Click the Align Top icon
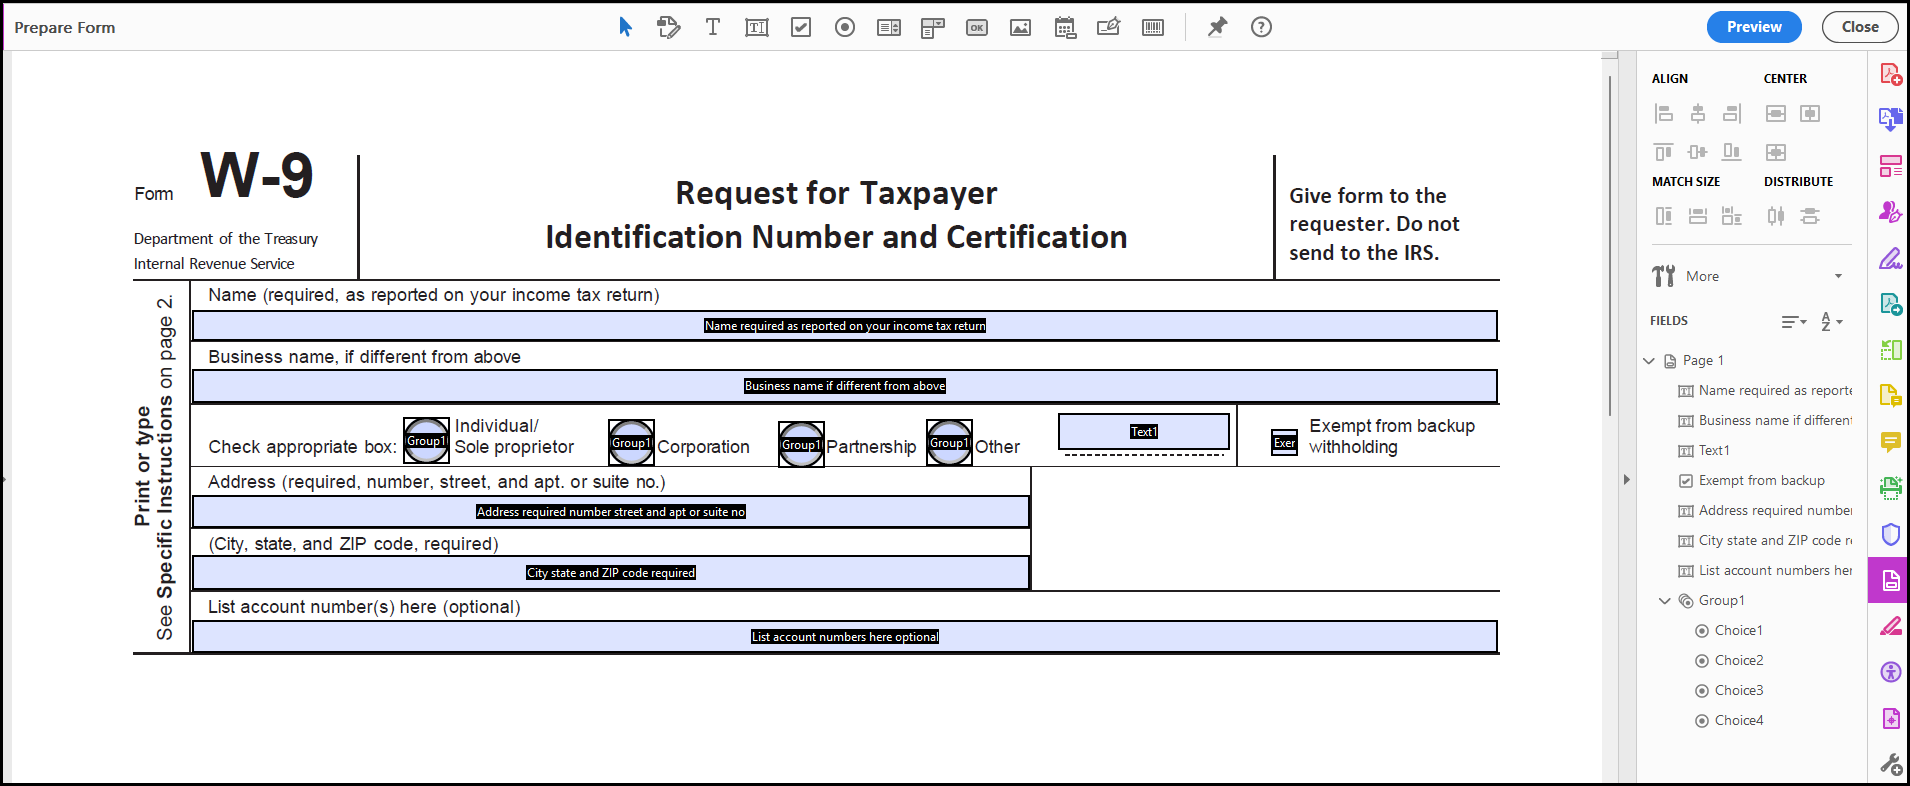The width and height of the screenshot is (1910, 786). (x=1663, y=152)
